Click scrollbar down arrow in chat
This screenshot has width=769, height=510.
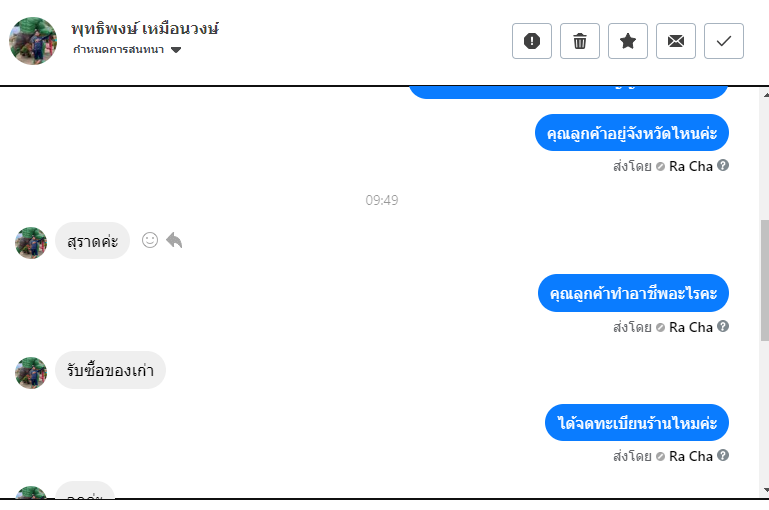(765, 489)
